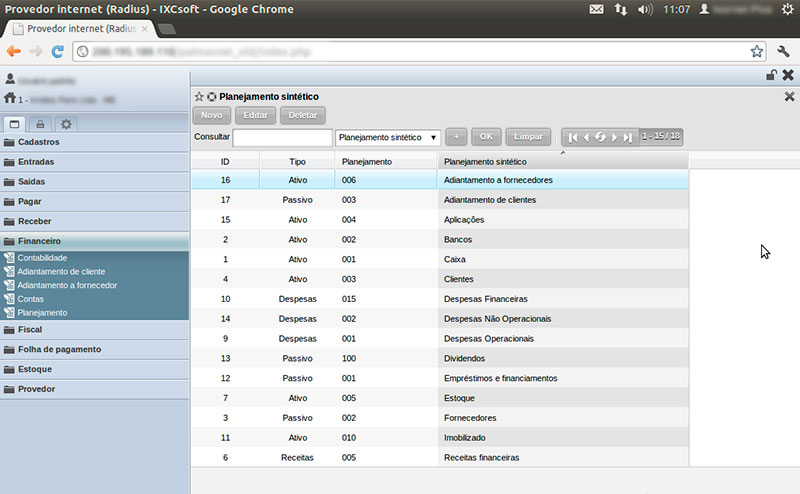Open the Planejamento menu item
Screen dimensions: 800x494
(42, 313)
